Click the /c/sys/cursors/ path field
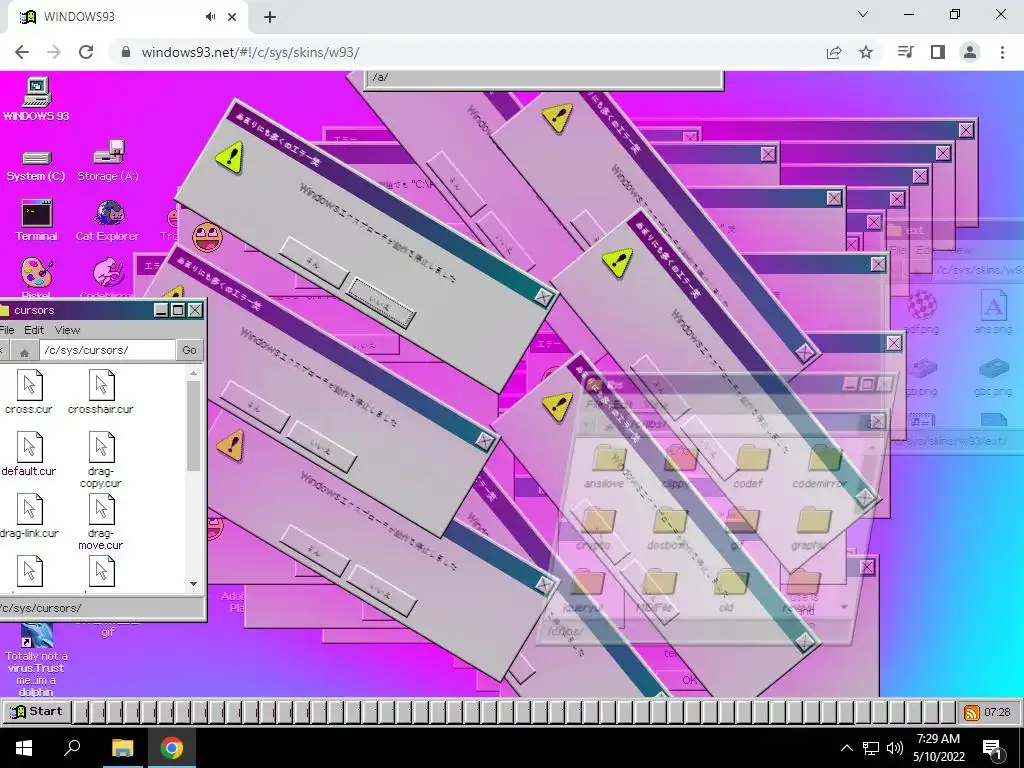The width and height of the screenshot is (1024, 768). (107, 351)
